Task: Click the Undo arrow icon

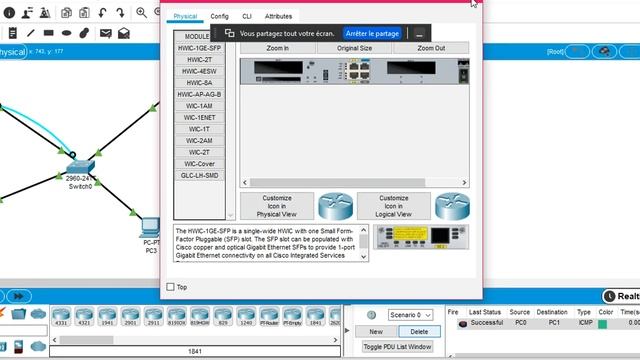Action: [102, 13]
